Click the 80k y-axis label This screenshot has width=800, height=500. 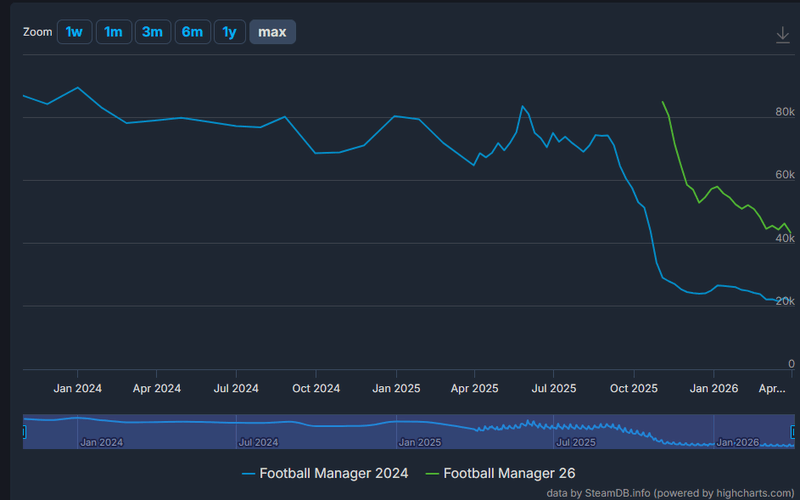[x=785, y=112]
